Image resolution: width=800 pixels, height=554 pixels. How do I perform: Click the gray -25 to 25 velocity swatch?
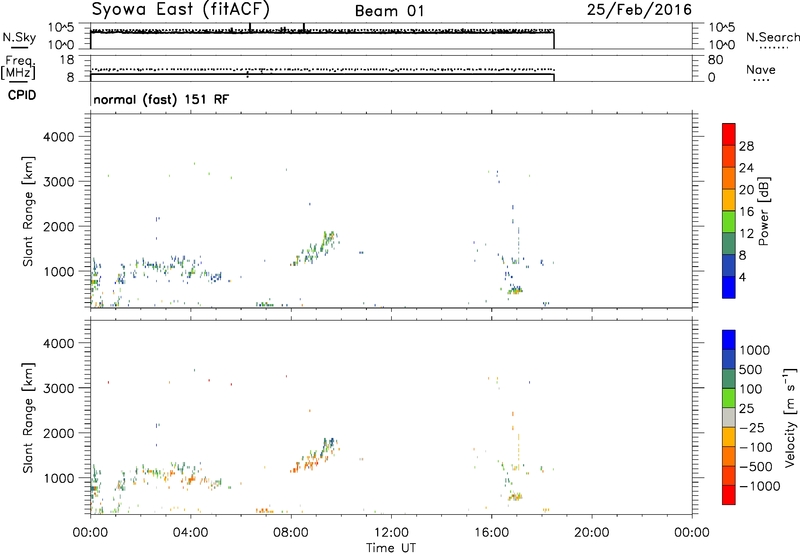(x=729, y=417)
